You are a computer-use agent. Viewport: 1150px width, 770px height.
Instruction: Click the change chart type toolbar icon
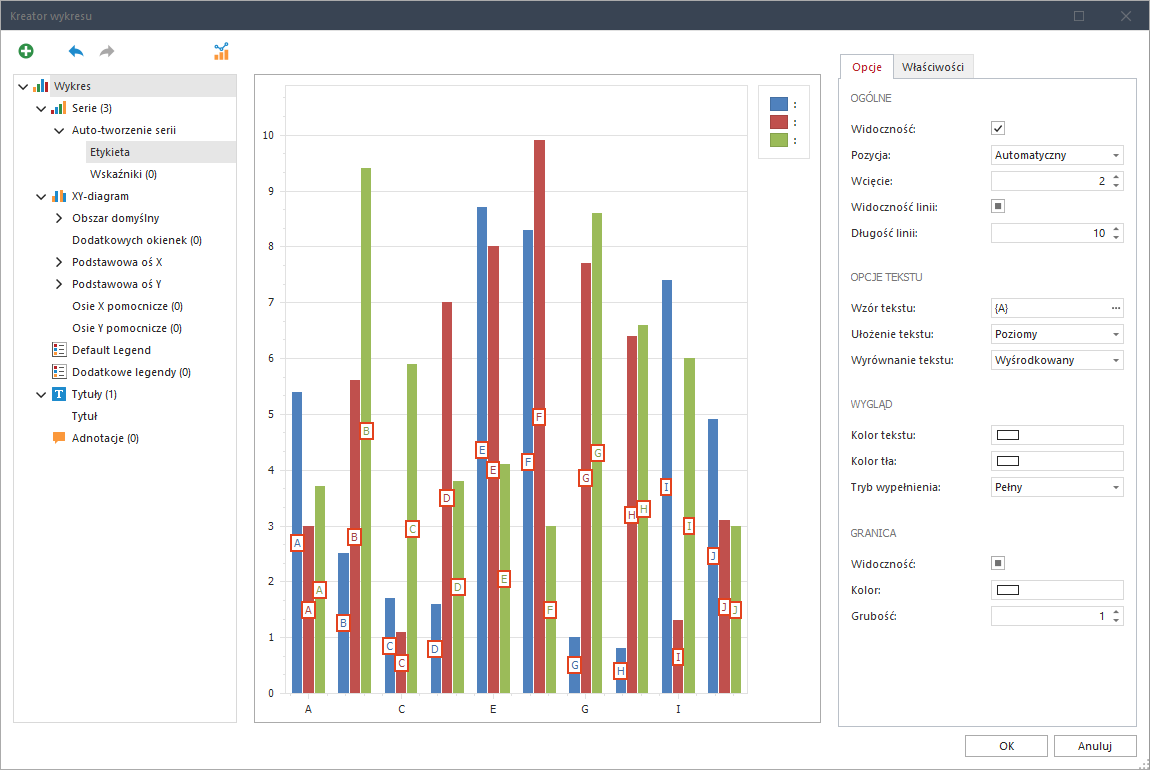pyautogui.click(x=221, y=51)
